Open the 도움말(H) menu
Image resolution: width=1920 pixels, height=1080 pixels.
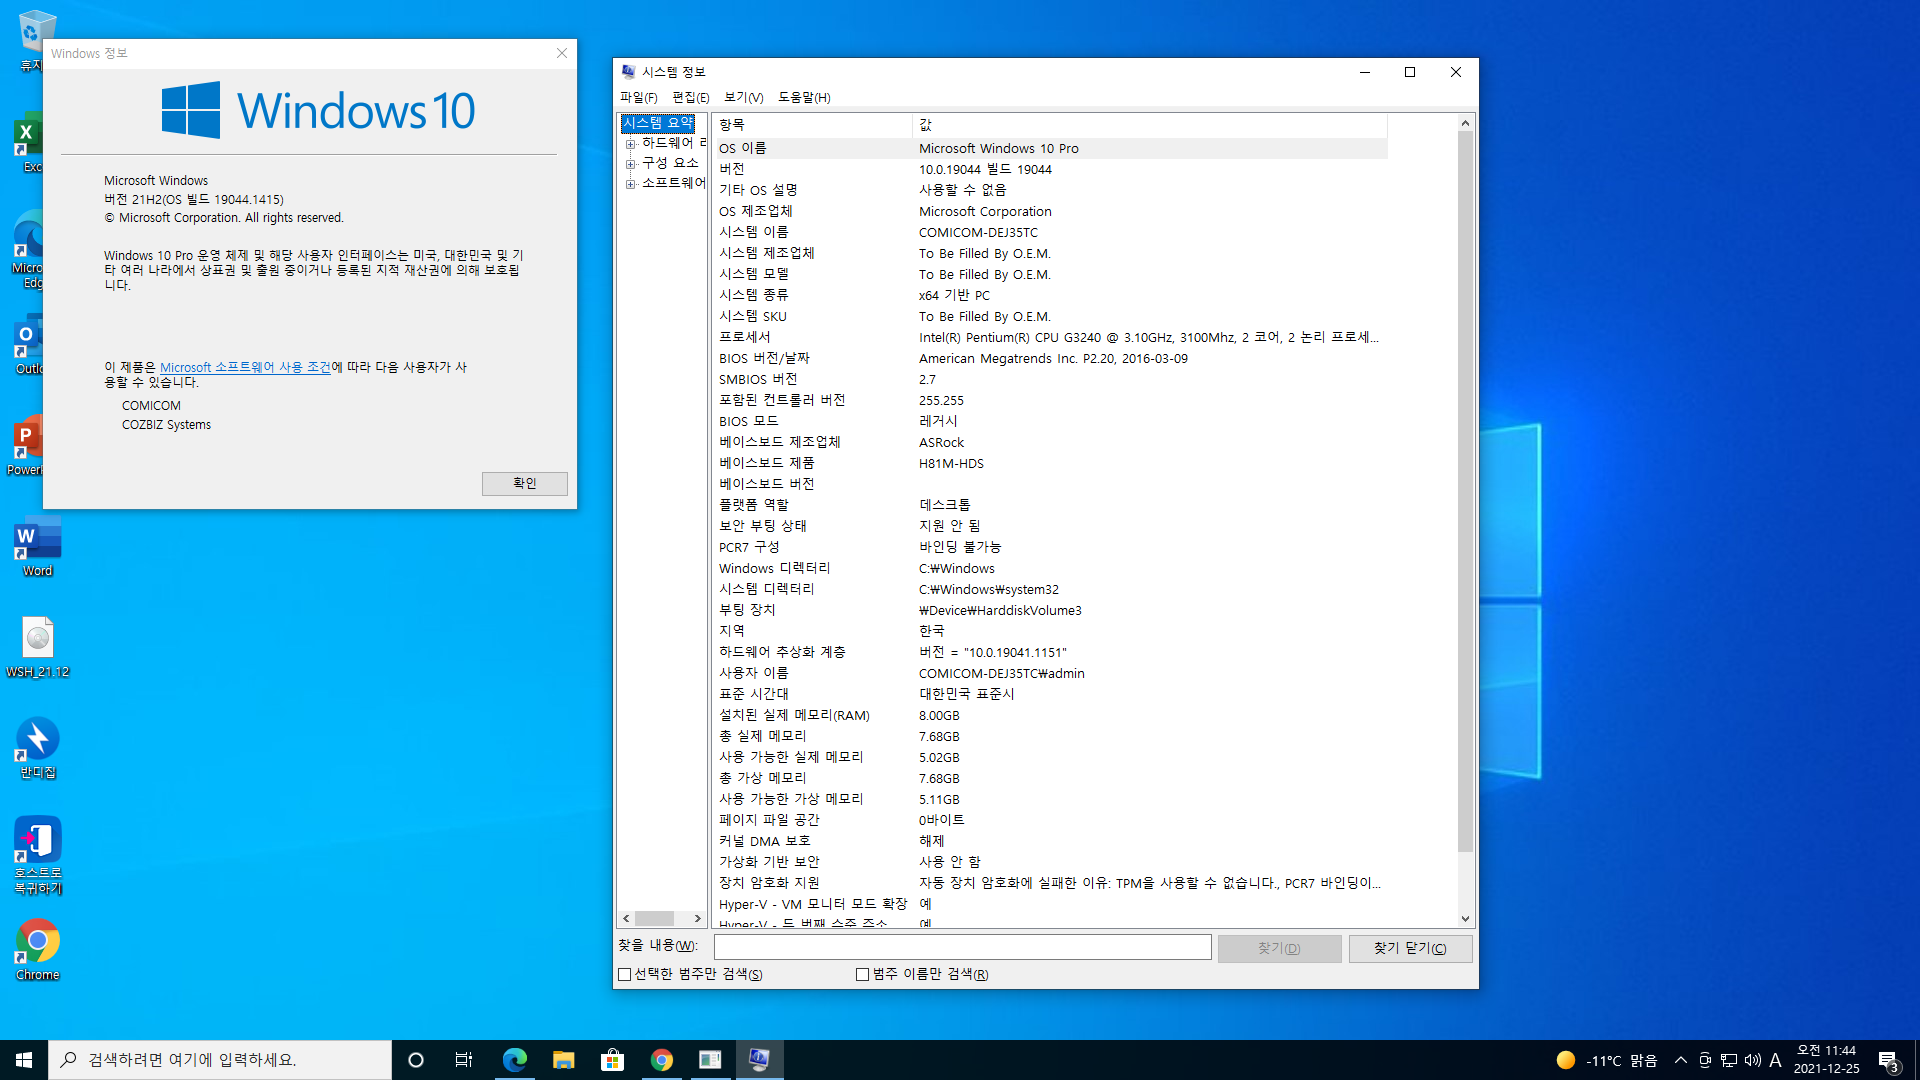click(804, 97)
